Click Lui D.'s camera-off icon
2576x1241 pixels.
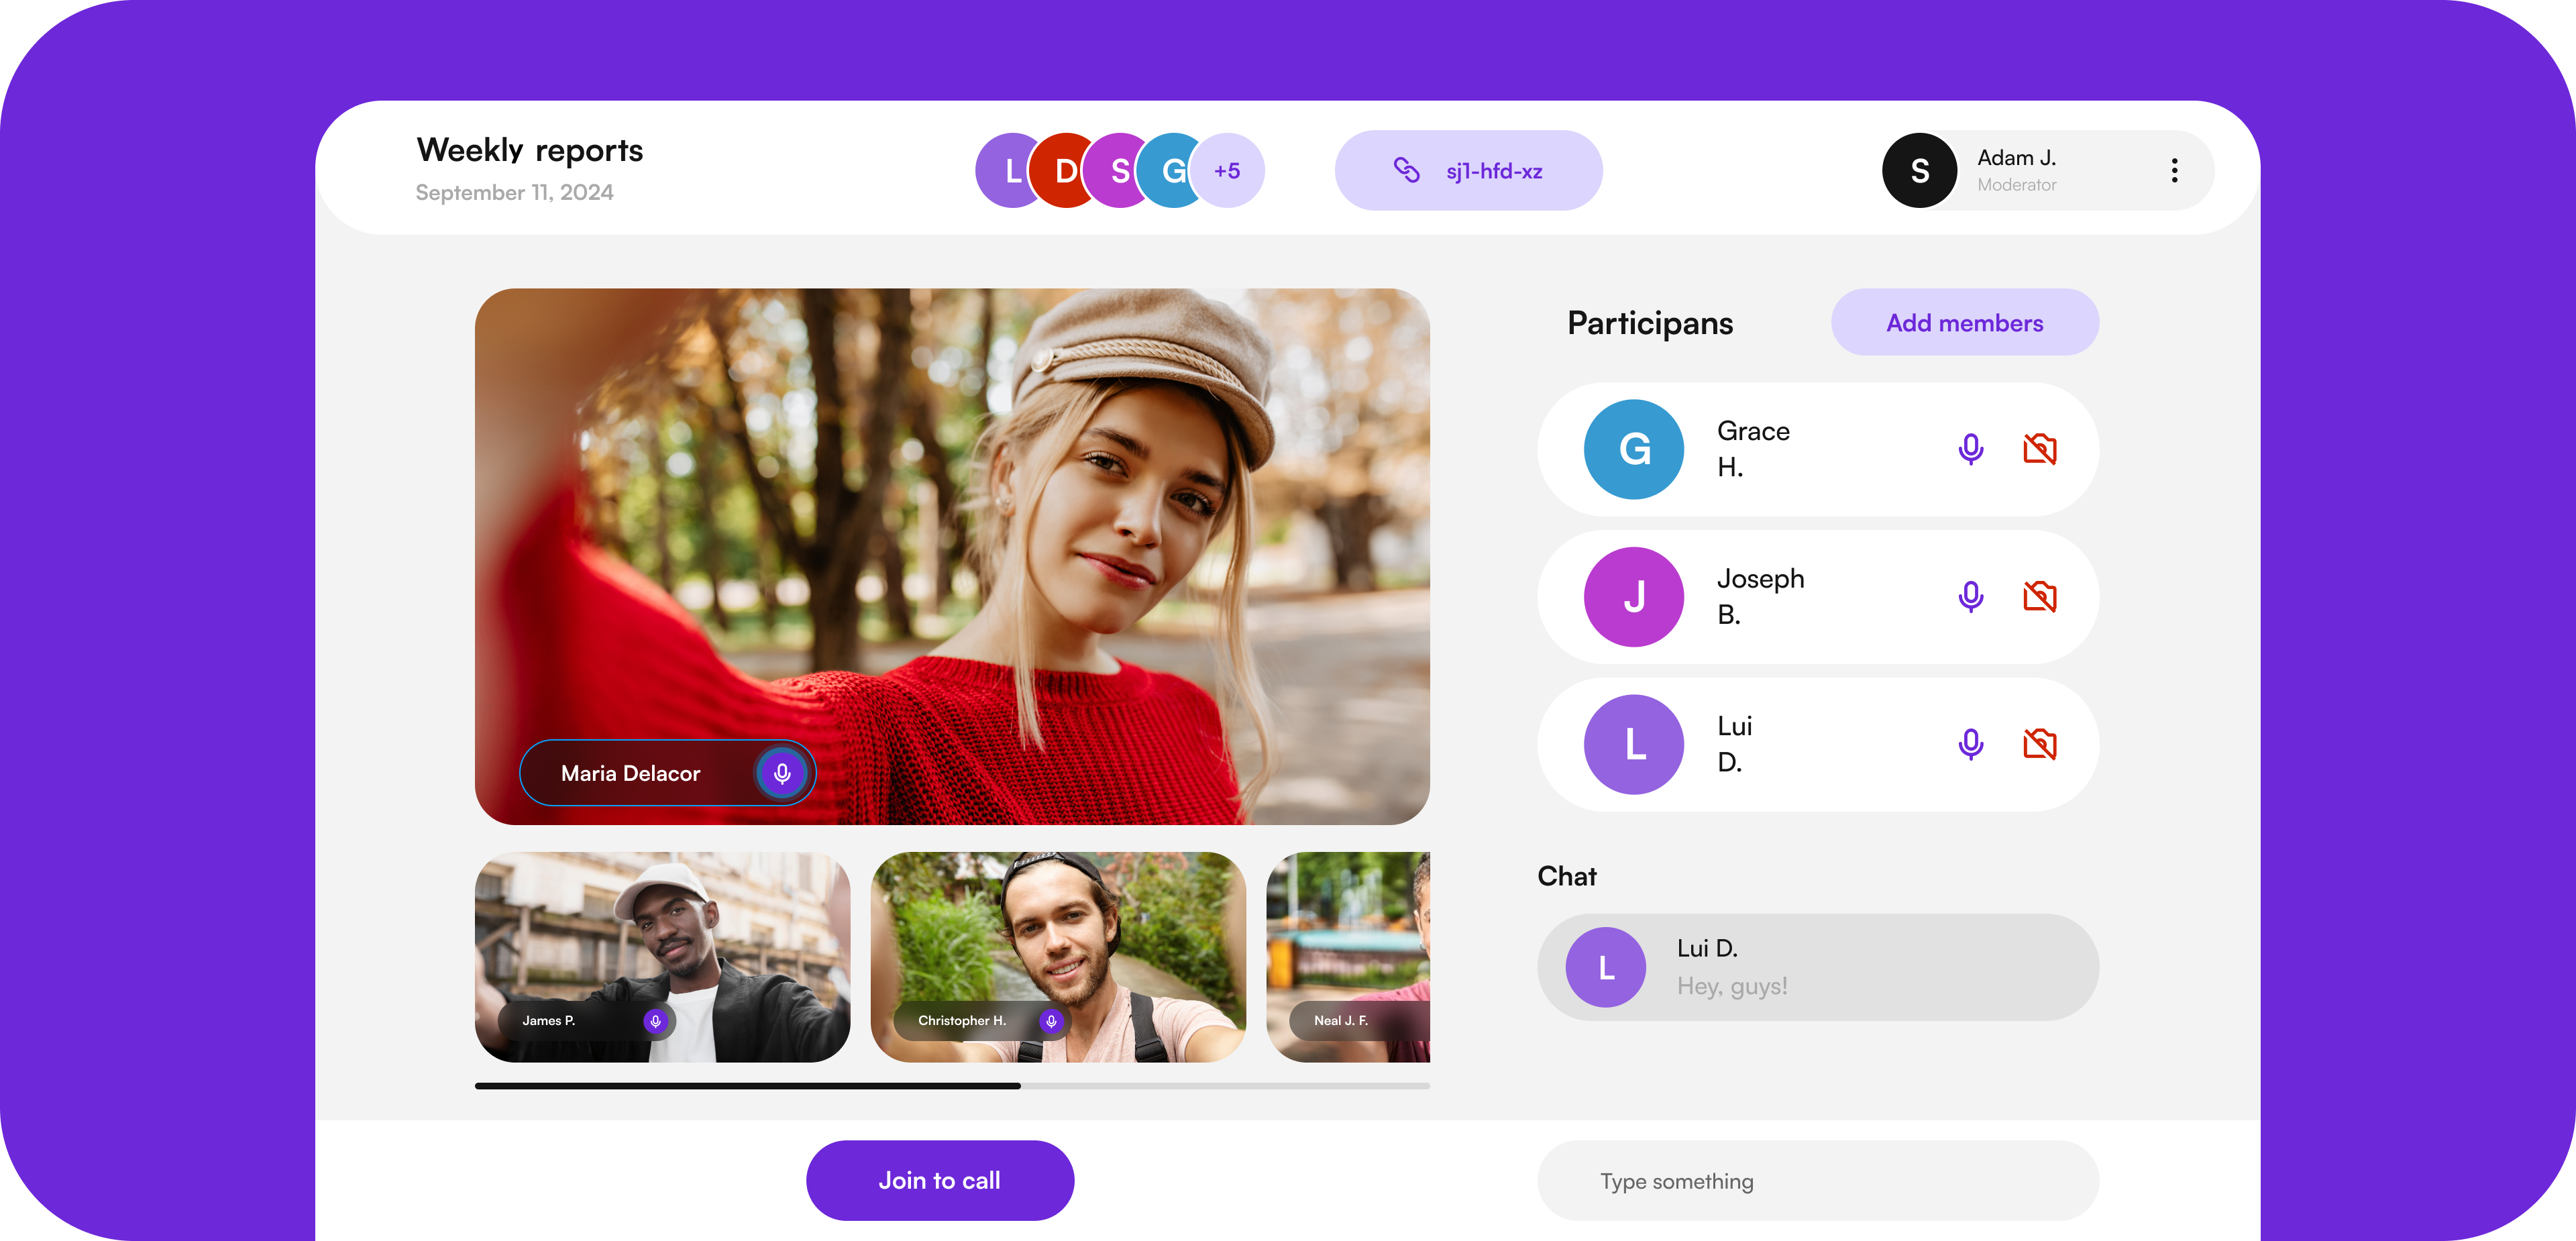2039,744
